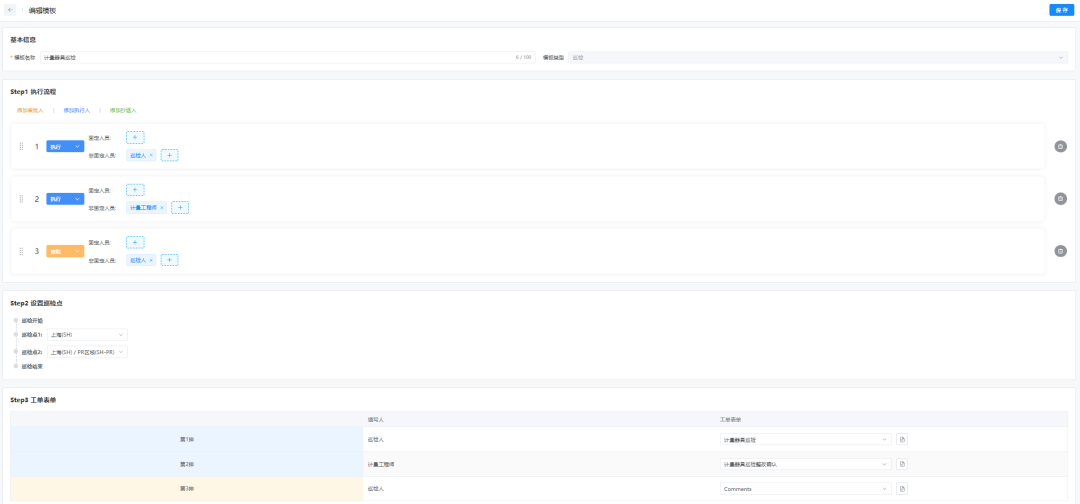Add a fixed person in row 3
Viewport: 1080px width, 504px height.
(x=135, y=242)
